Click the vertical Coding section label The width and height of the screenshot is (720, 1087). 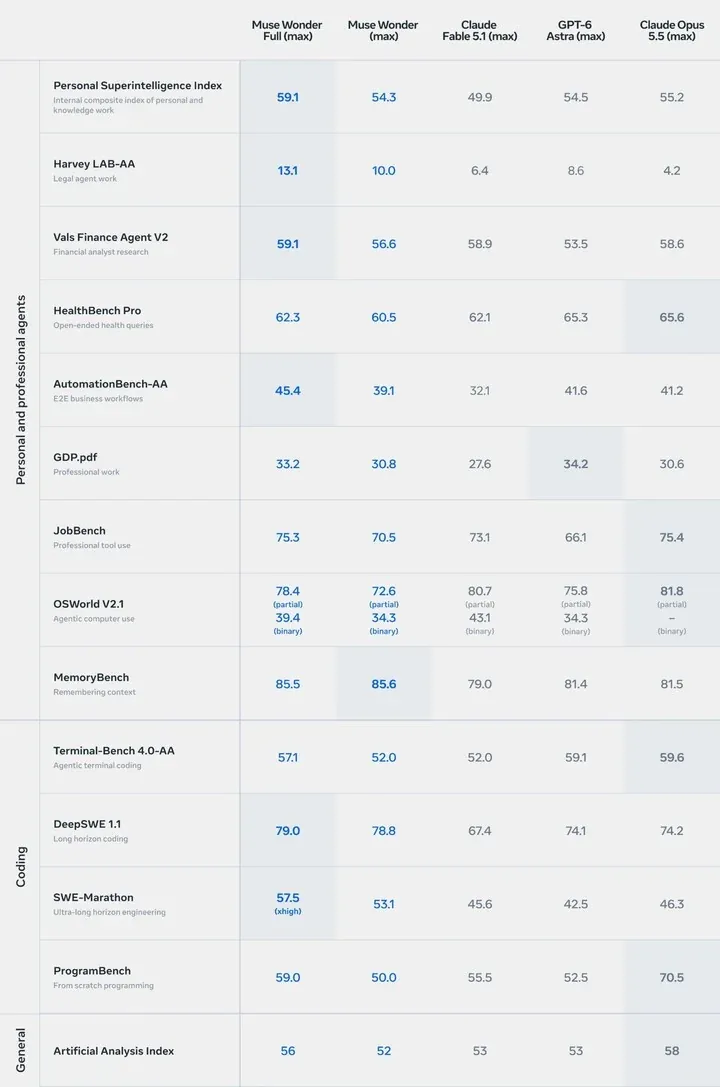pos(21,867)
